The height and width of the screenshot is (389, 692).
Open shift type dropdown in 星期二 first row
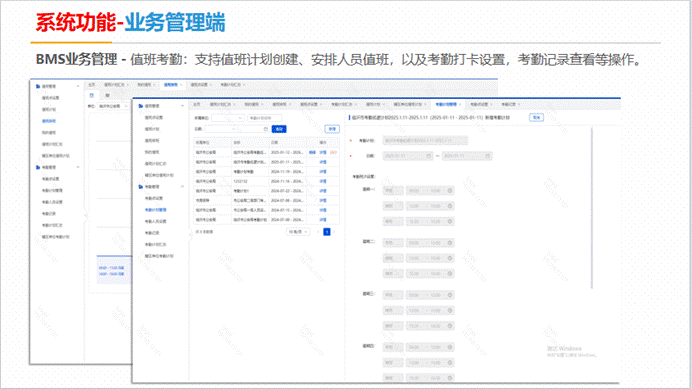393,243
